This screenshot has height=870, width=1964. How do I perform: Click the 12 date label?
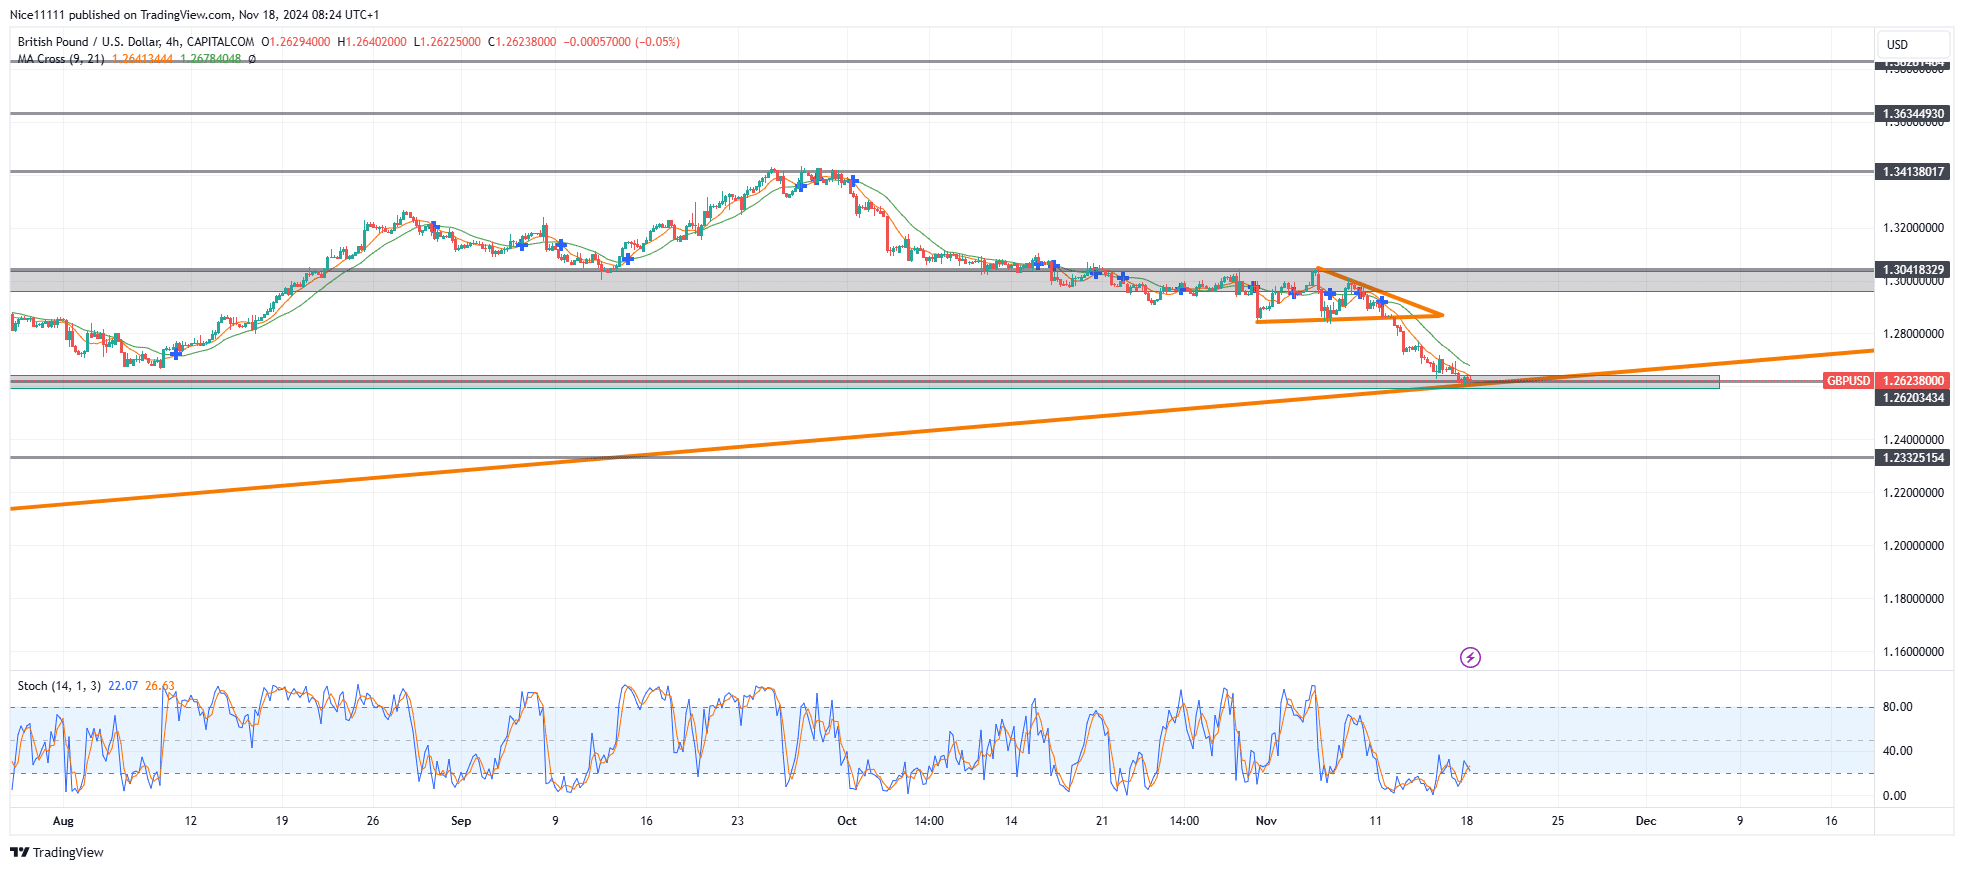click(191, 821)
